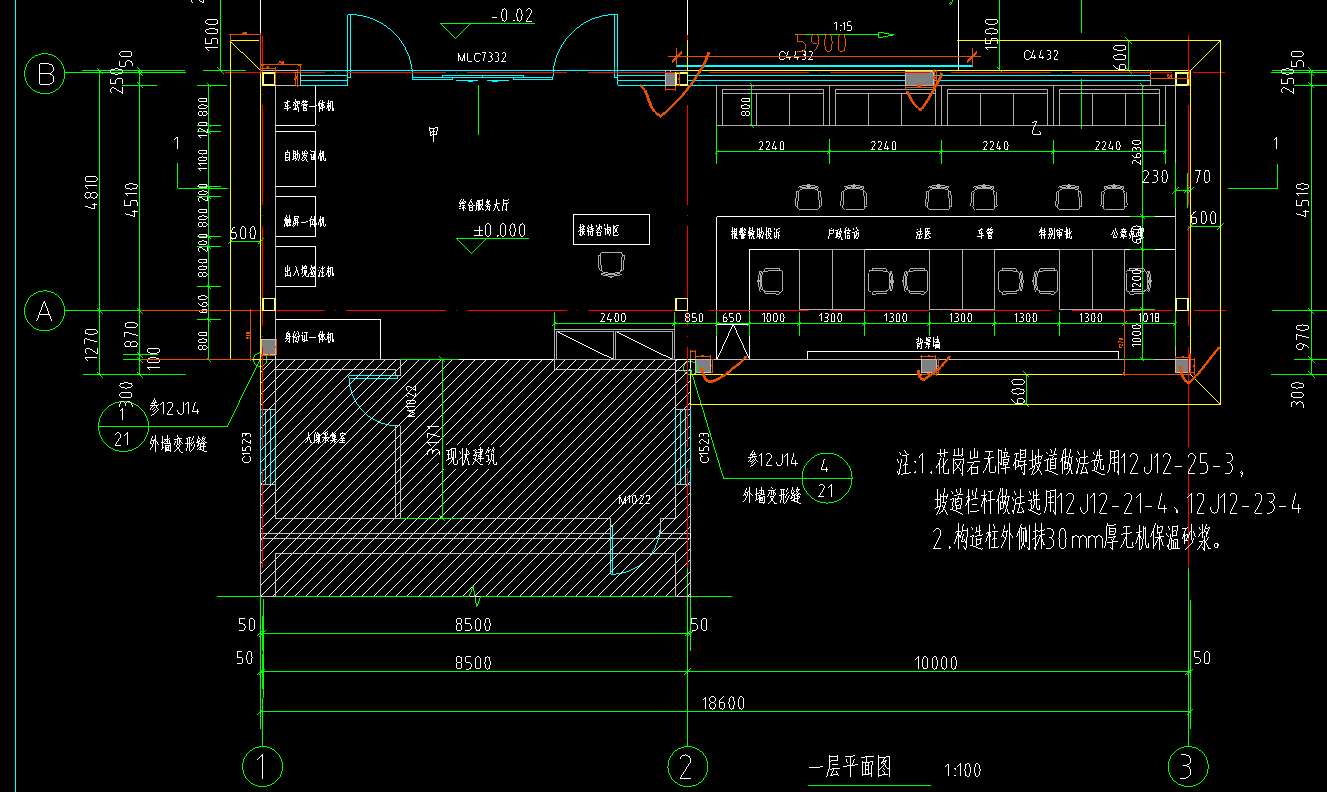Click the MLC7332 door-window label
Image resolution: width=1327 pixels, height=792 pixels.
(481, 57)
